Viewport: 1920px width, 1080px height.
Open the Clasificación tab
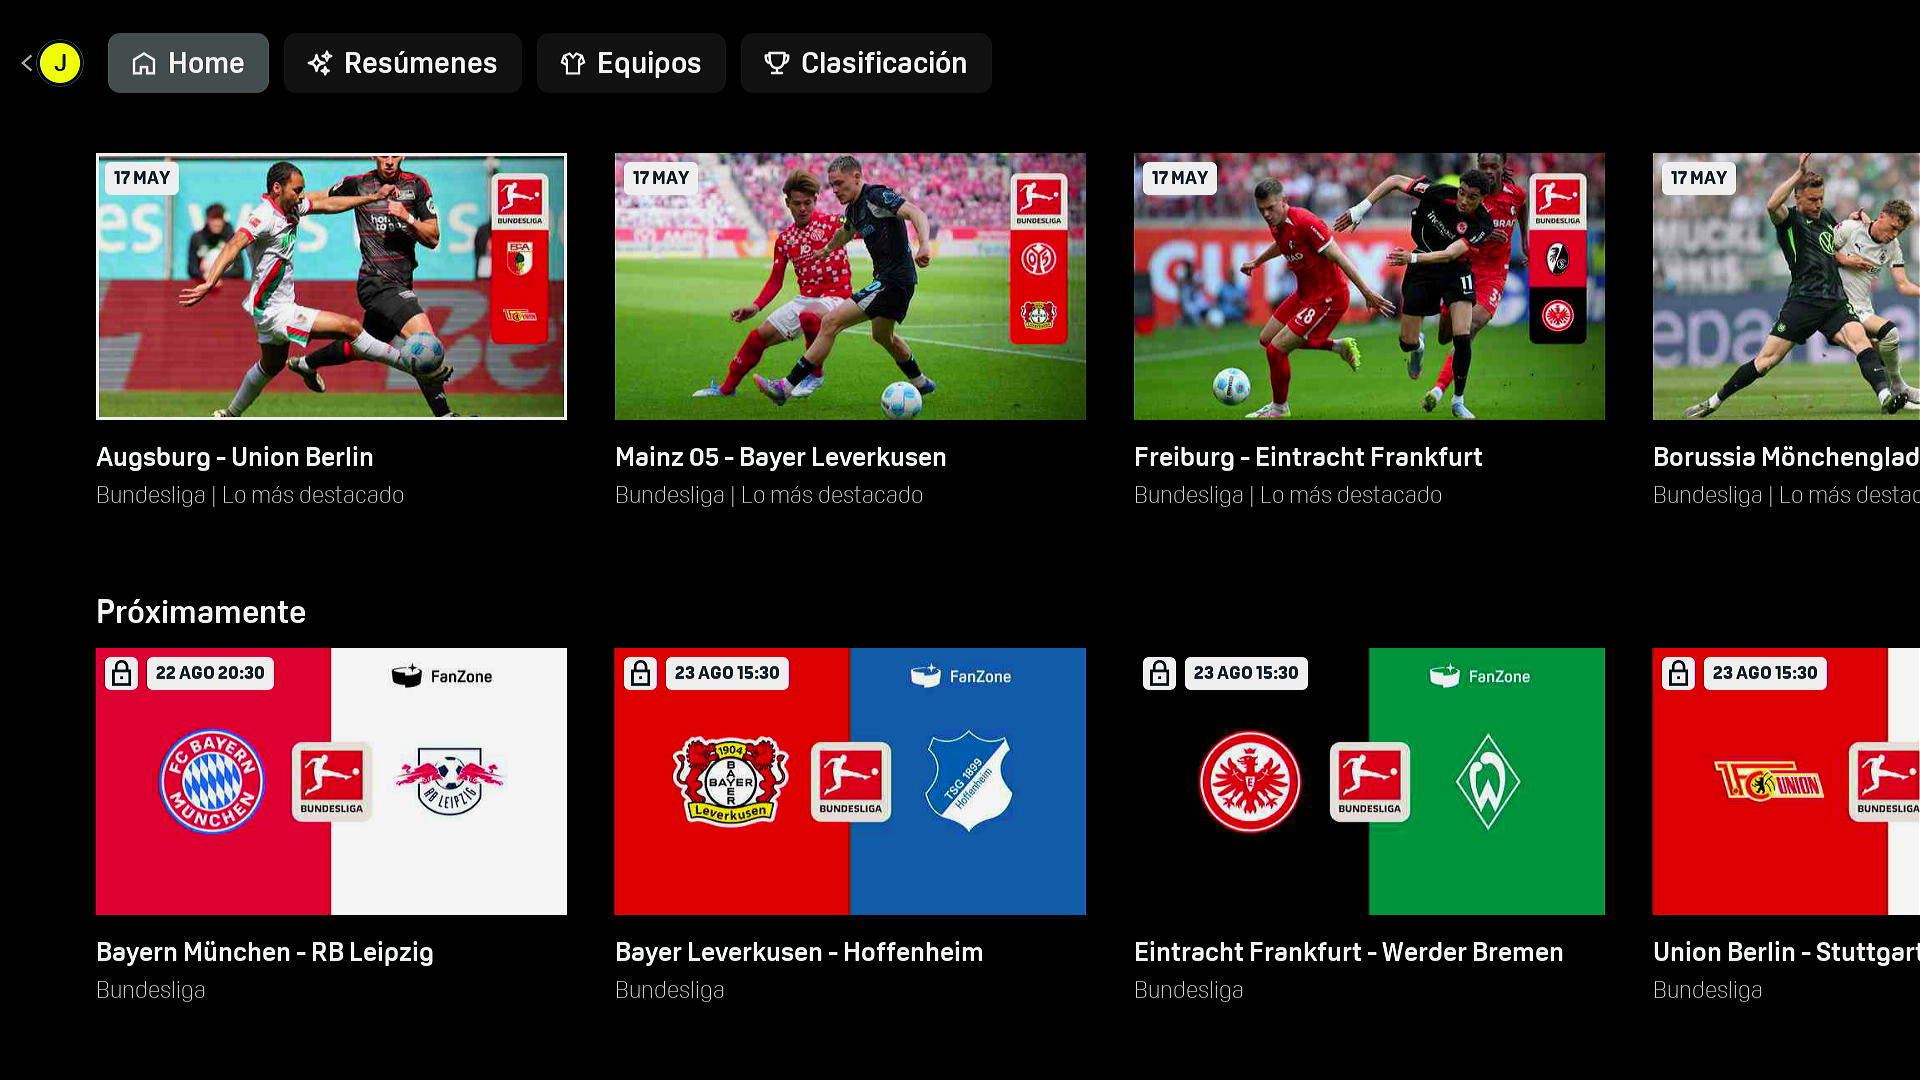click(x=866, y=63)
